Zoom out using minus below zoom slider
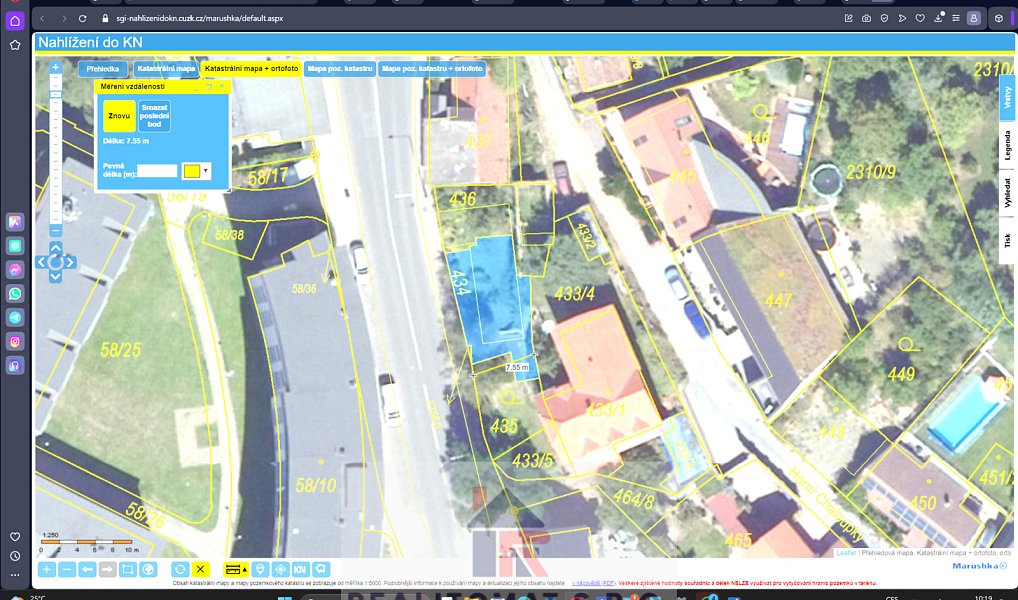This screenshot has width=1018, height=600. pos(56,231)
